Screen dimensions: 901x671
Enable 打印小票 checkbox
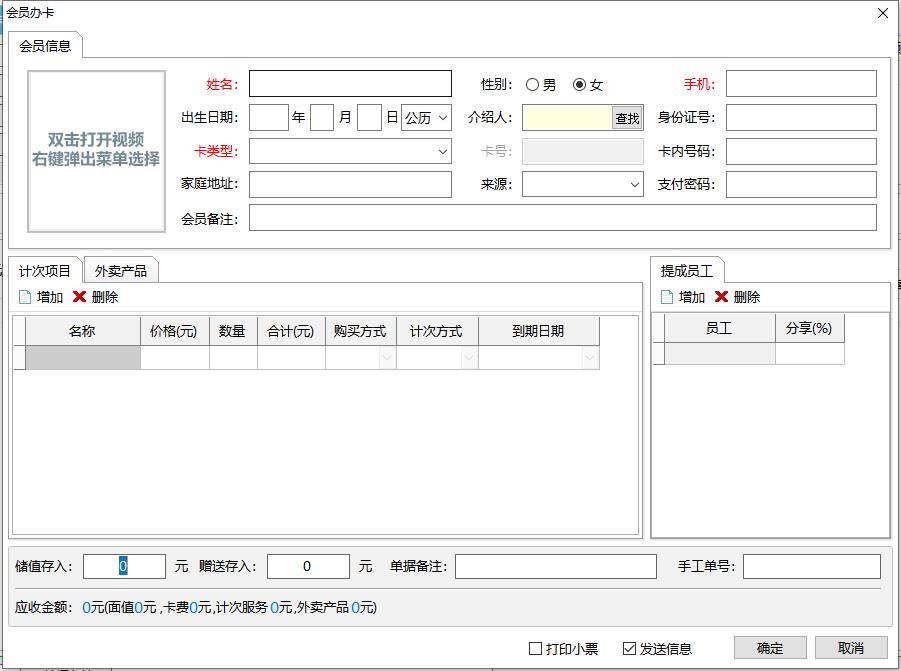[x=535, y=648]
